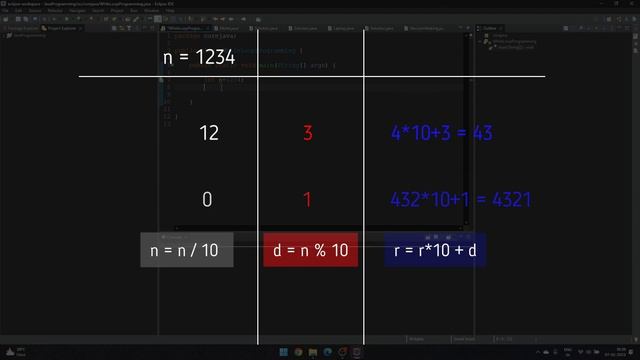The image size is (640, 360).
Task: Open the Edit menu
Action: [x=19, y=11]
